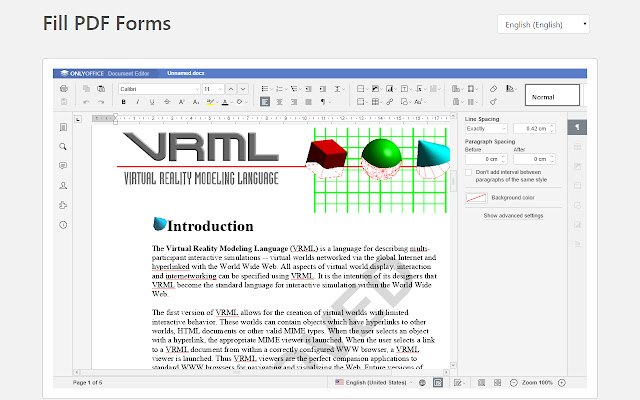Viewport: 640px width, 400px height.
Task: Apply Subscript formatting
Action: [x=196, y=102]
